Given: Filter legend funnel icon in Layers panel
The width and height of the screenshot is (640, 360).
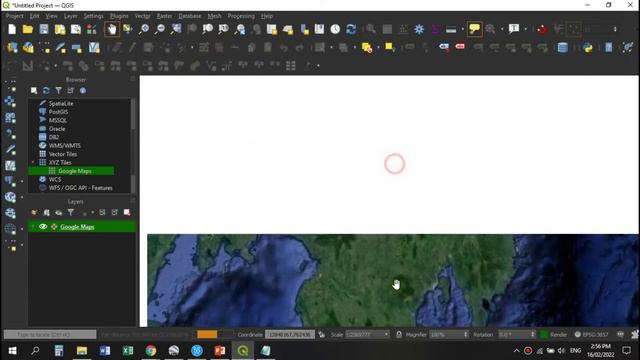Looking at the screenshot, I should pos(71,213).
